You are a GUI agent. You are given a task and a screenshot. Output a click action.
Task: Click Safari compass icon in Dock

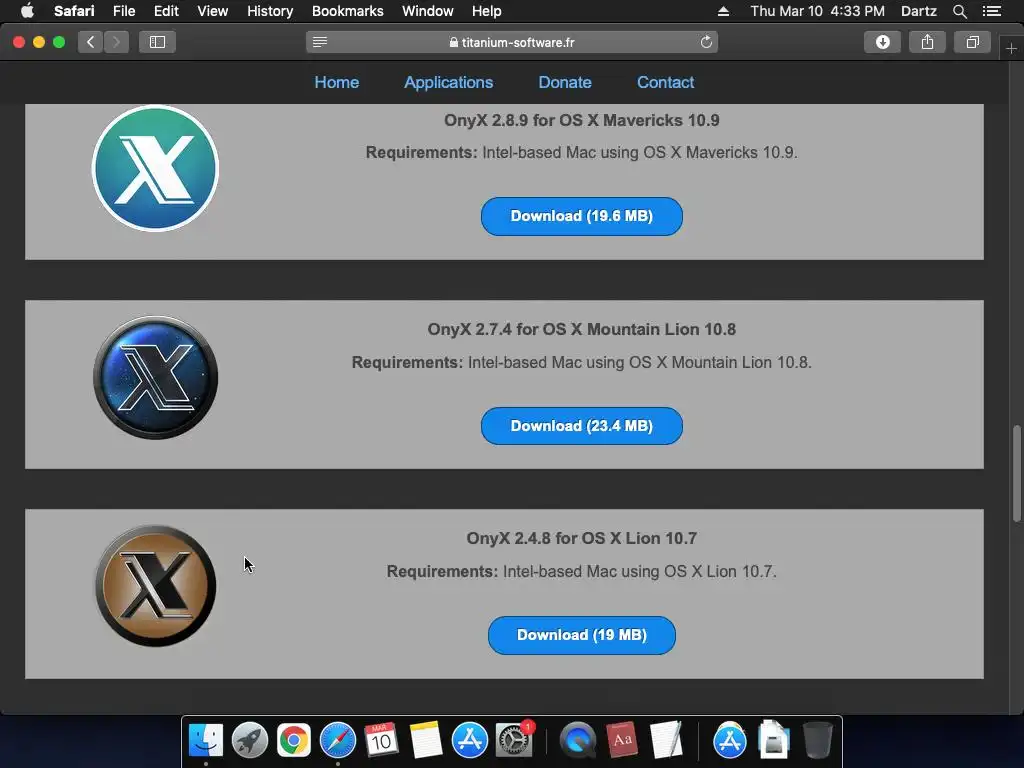[x=338, y=740]
